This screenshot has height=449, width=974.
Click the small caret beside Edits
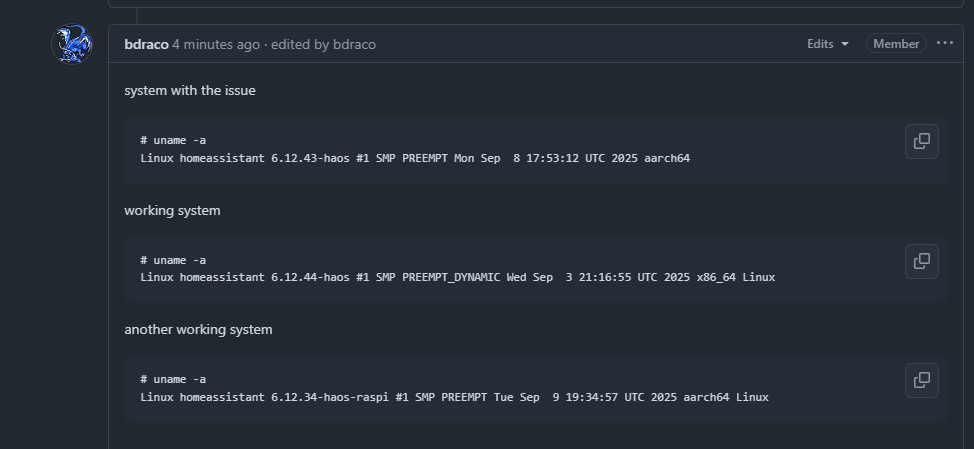point(845,44)
